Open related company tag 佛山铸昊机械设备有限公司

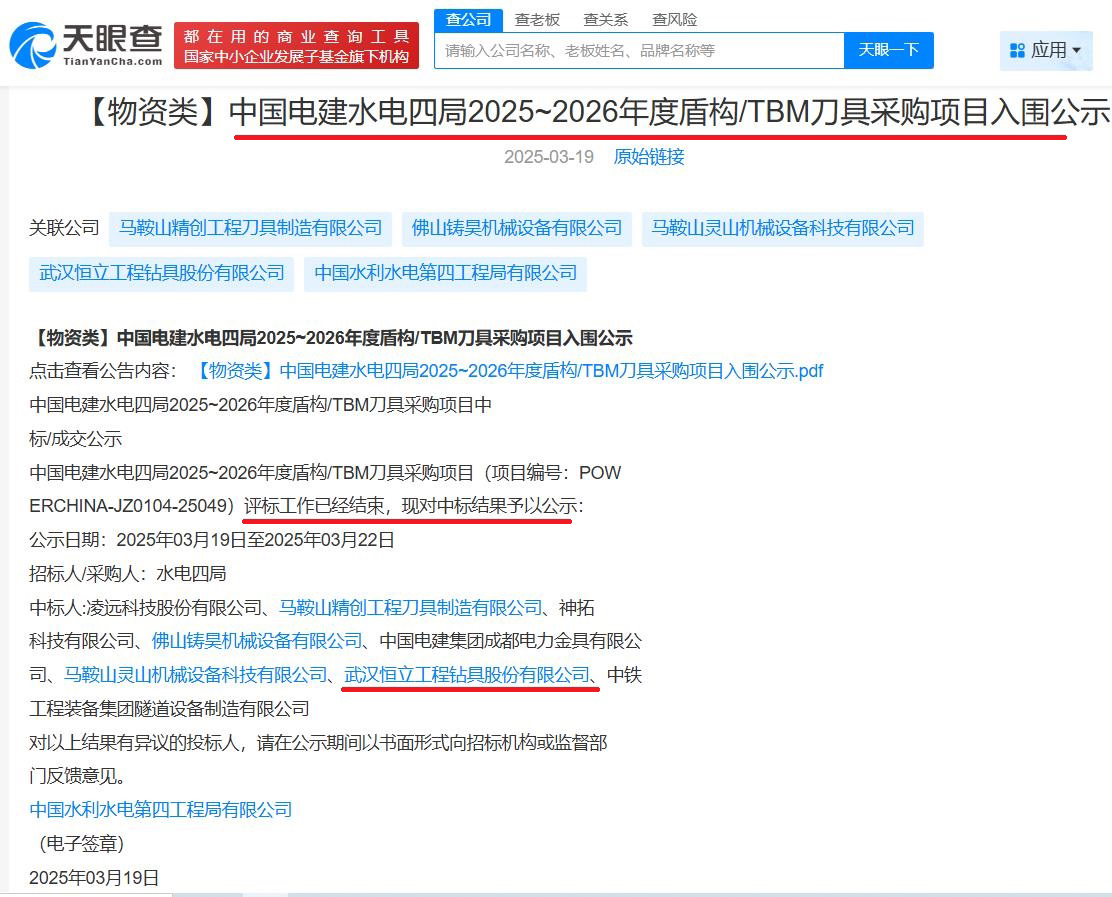coord(517,228)
